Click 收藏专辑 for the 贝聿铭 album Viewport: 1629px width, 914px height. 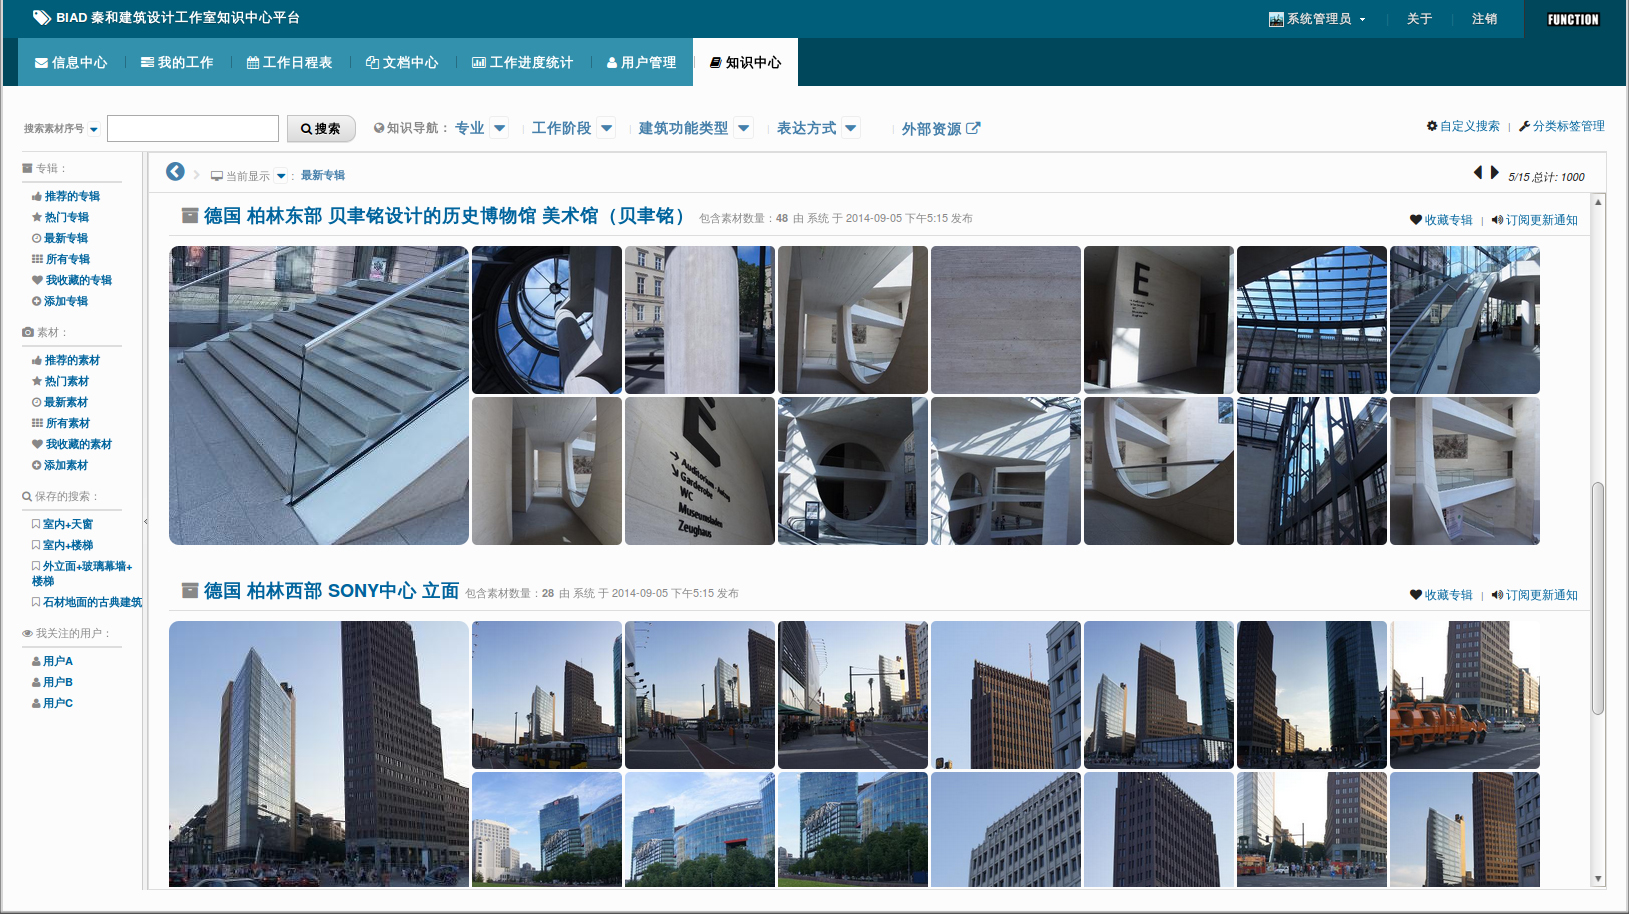coord(1441,220)
